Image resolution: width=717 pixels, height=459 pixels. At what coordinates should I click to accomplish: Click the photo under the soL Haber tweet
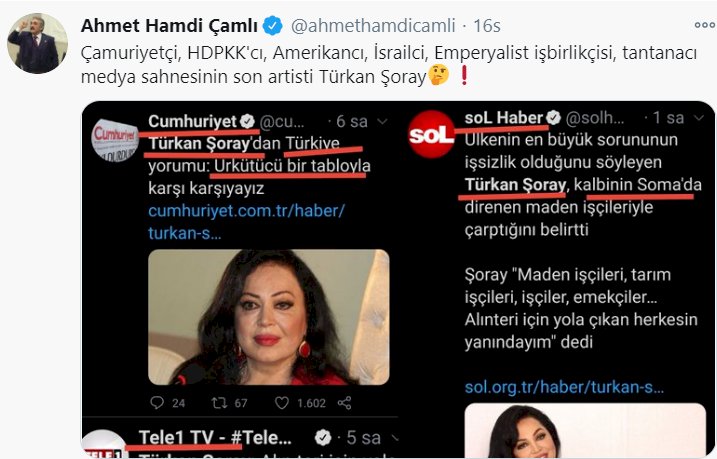[552, 431]
